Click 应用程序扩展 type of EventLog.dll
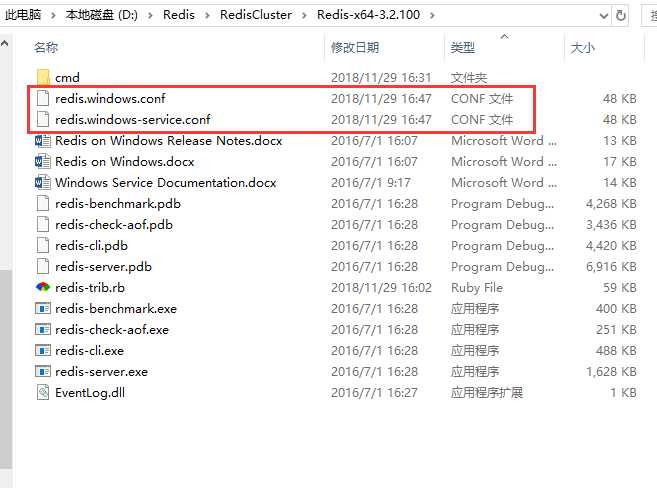 pos(487,392)
